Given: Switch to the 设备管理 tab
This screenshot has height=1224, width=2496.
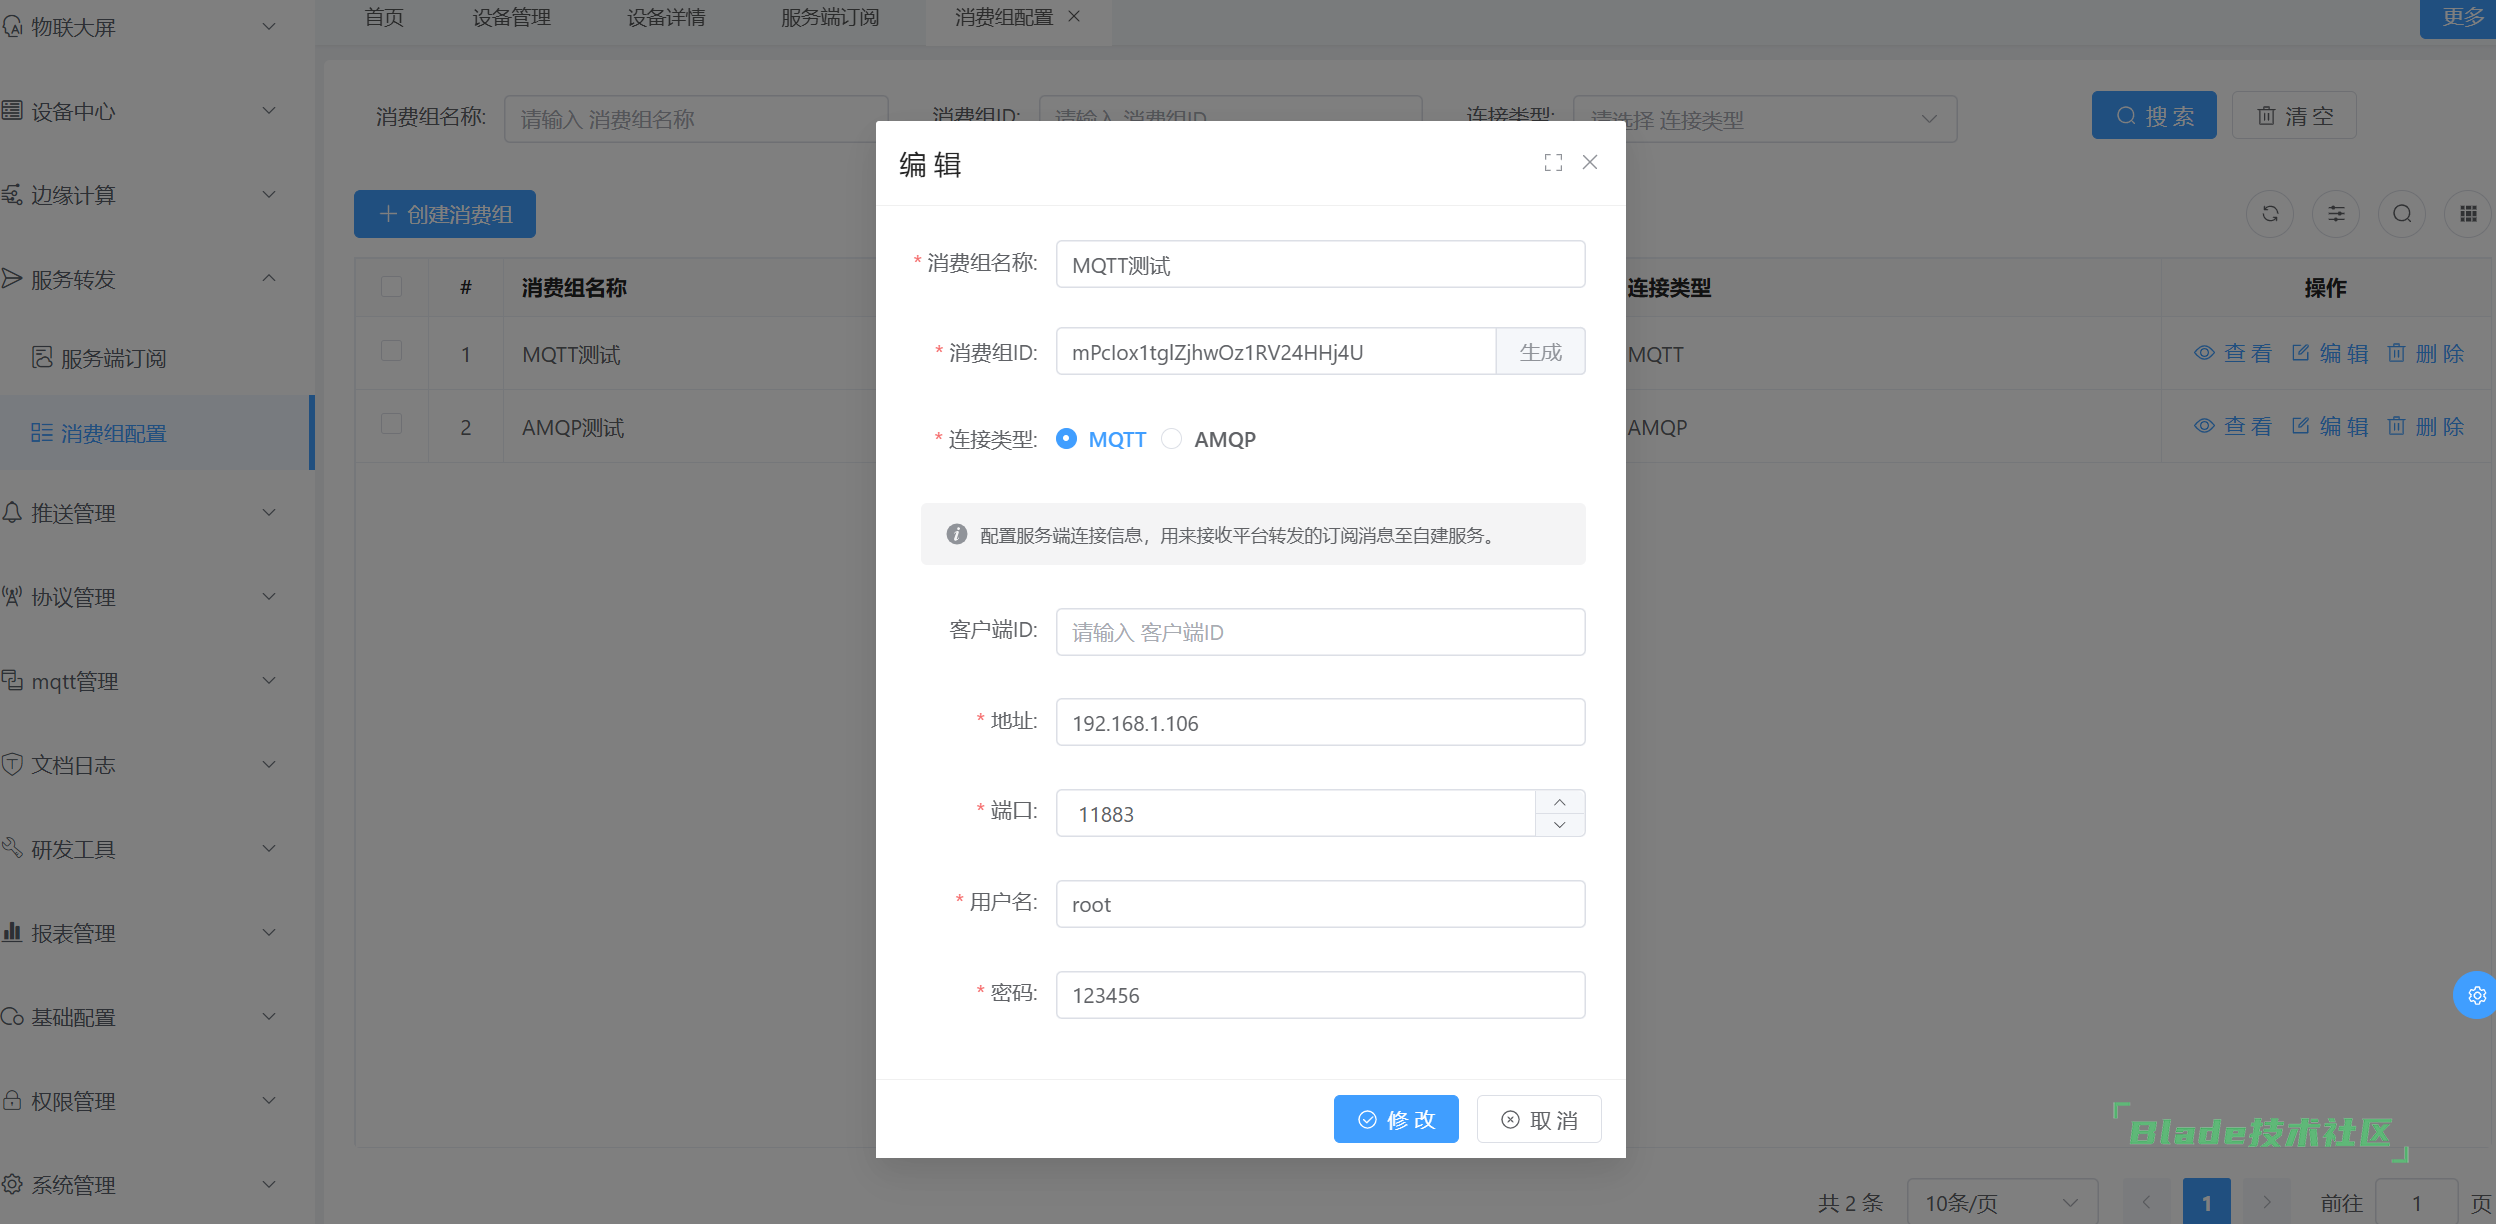Looking at the screenshot, I should (511, 18).
